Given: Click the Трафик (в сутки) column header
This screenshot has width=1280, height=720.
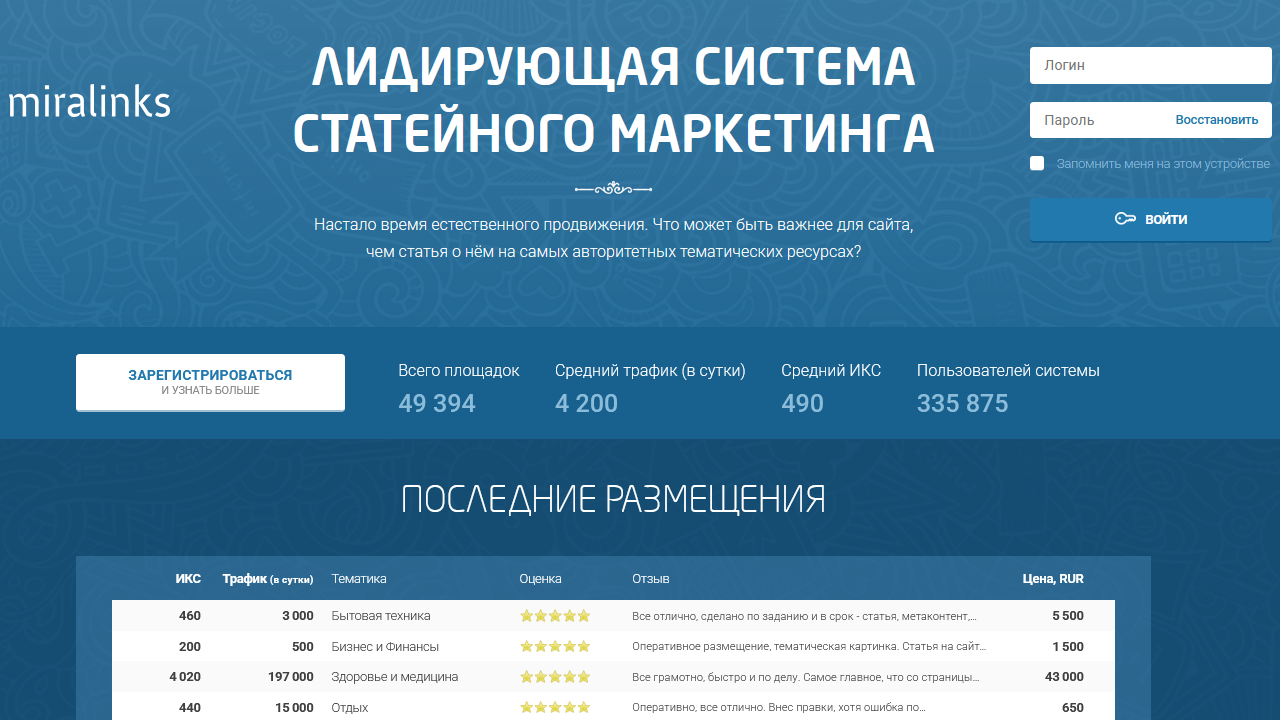Looking at the screenshot, I should pos(267,579).
